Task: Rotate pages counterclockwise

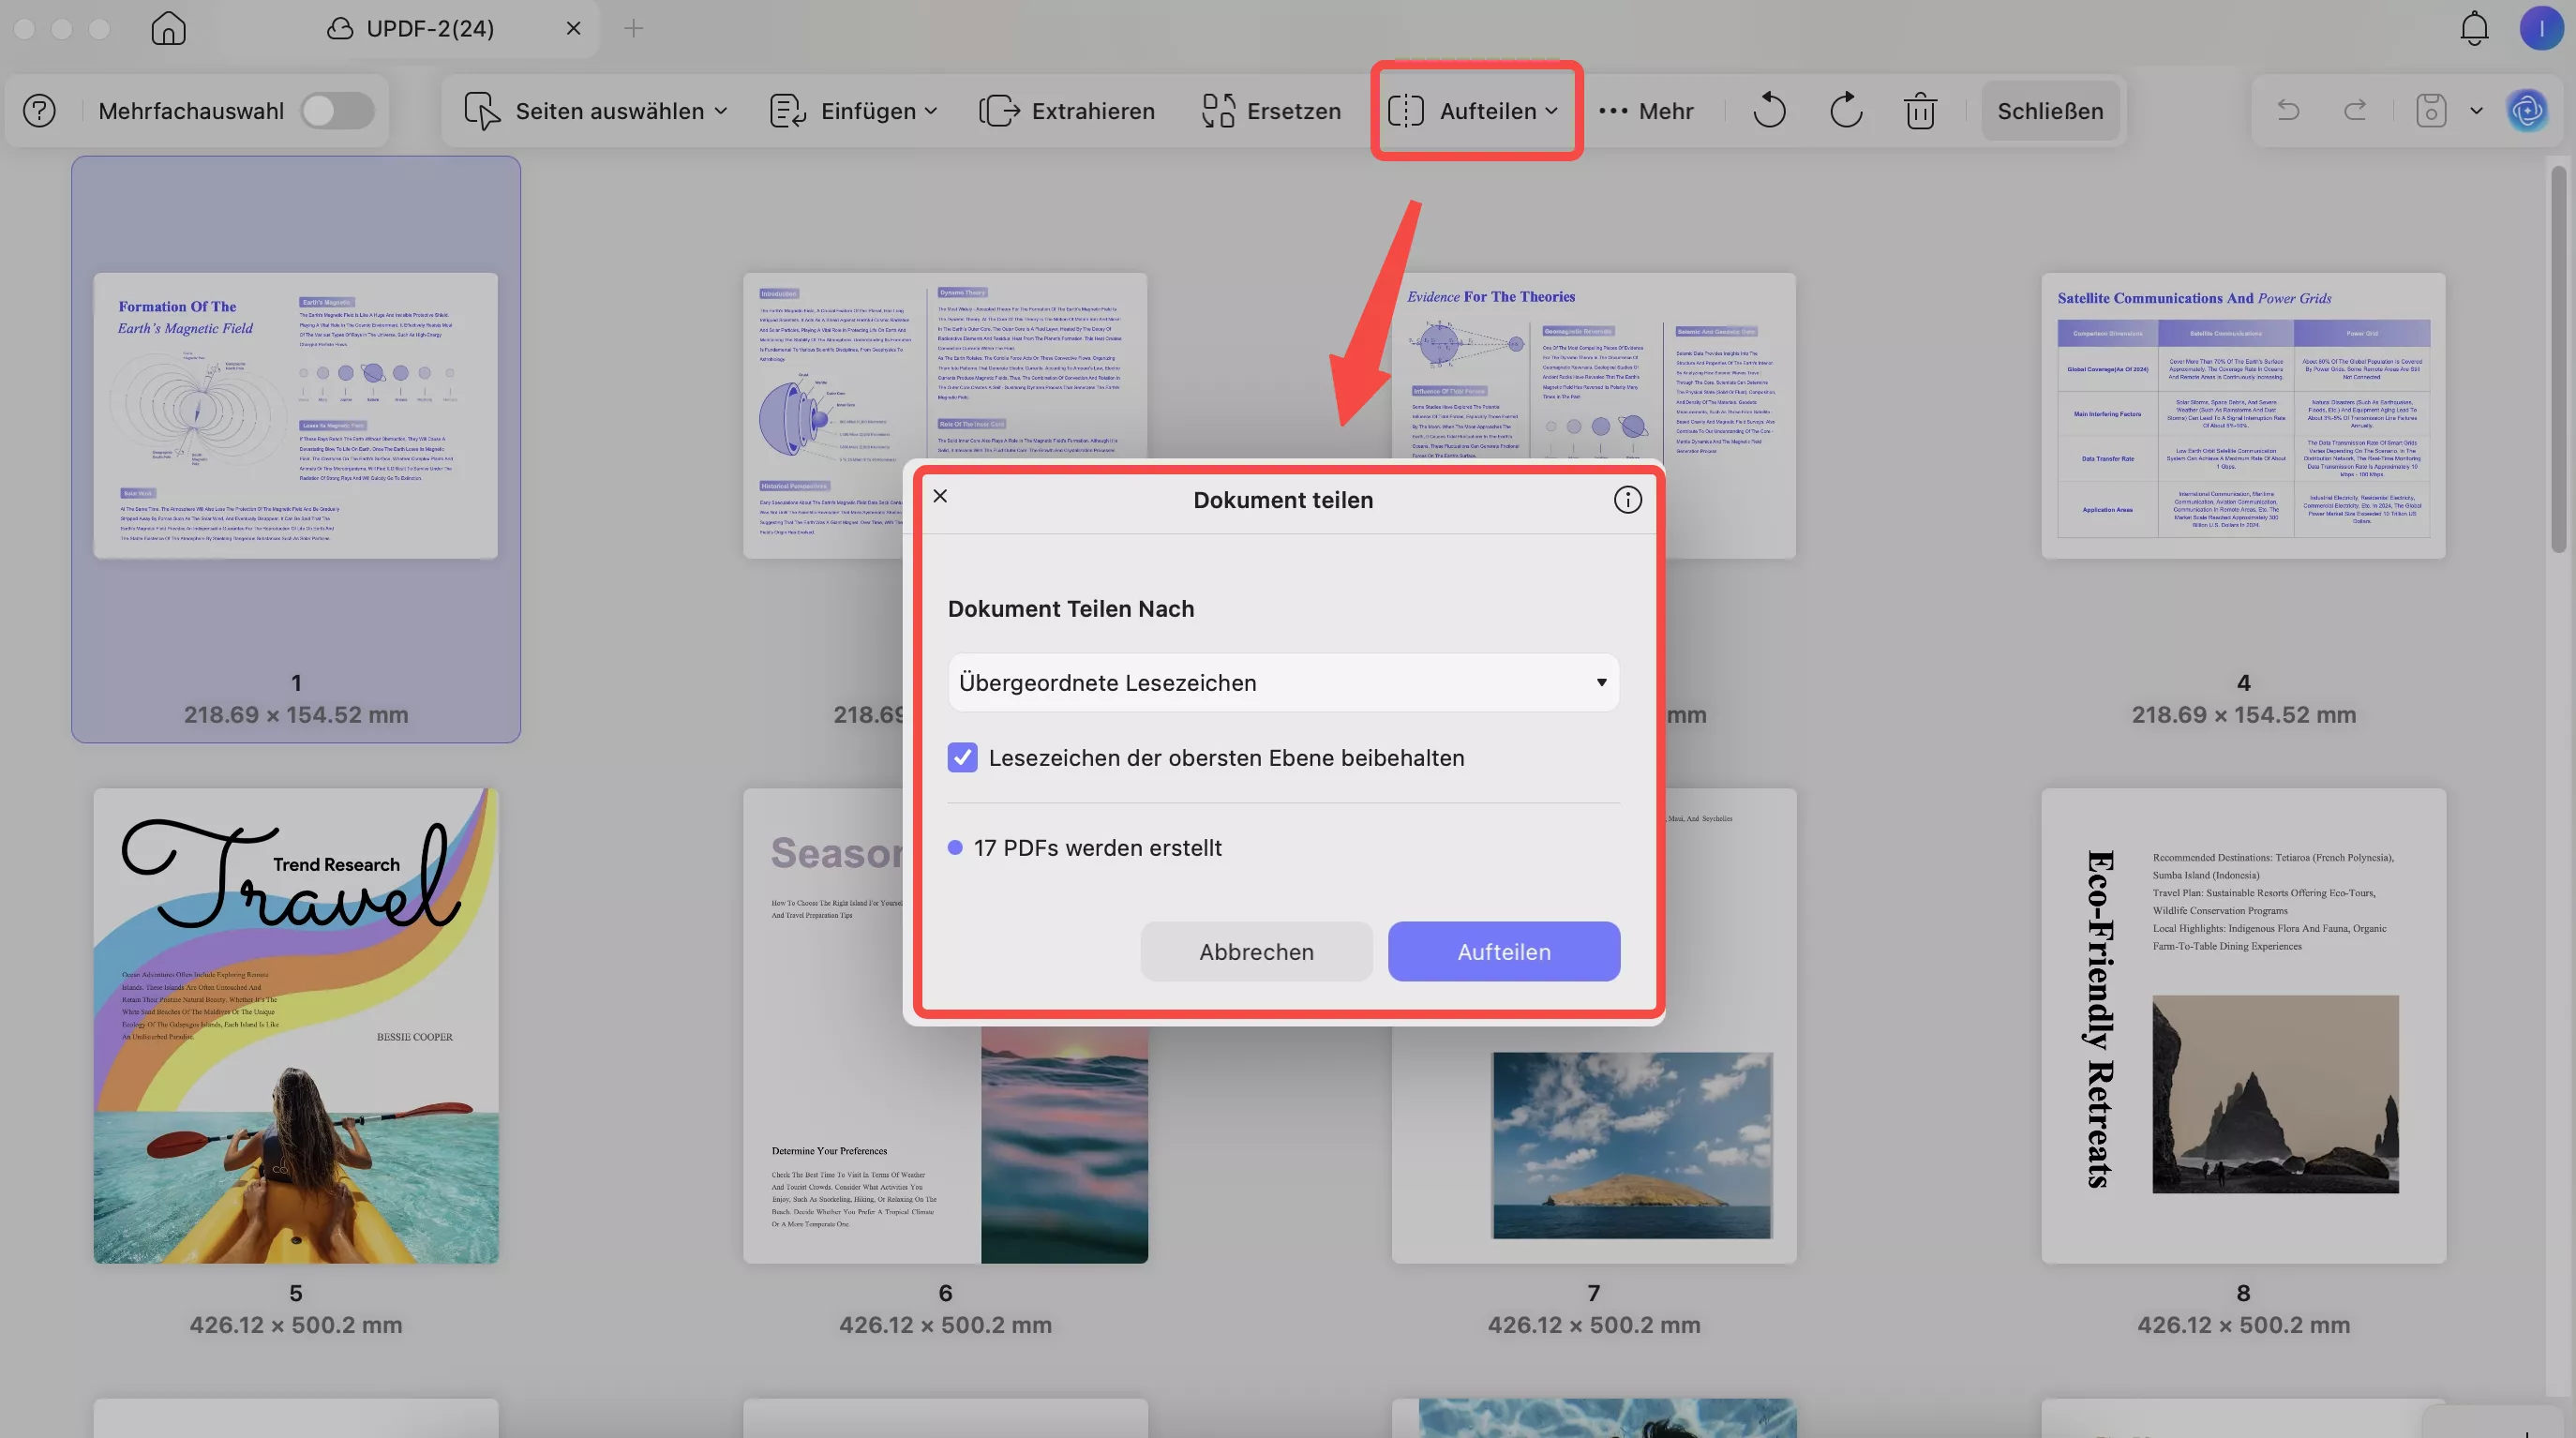Action: click(1769, 111)
